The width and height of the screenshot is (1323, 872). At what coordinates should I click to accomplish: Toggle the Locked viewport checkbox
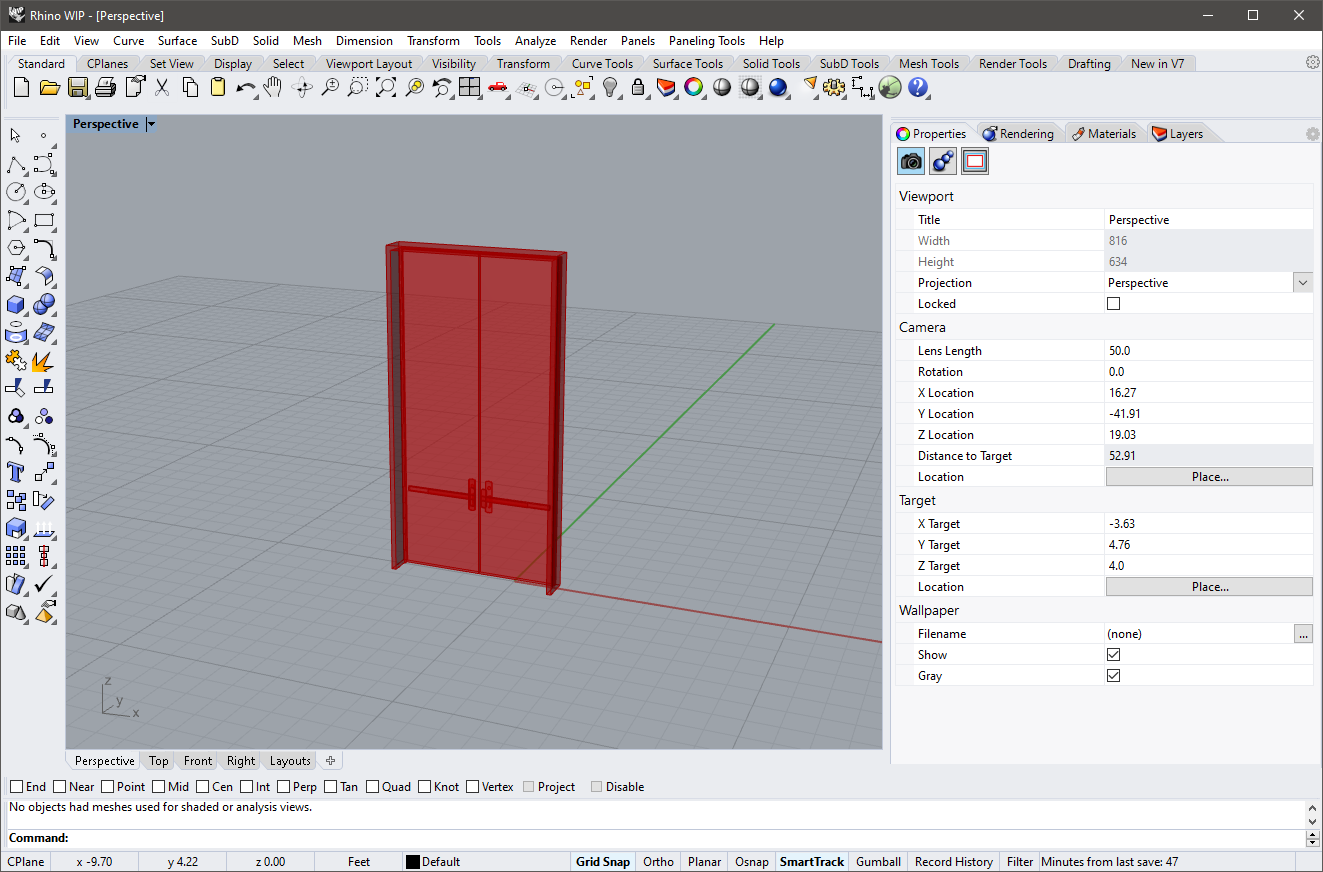[1113, 304]
